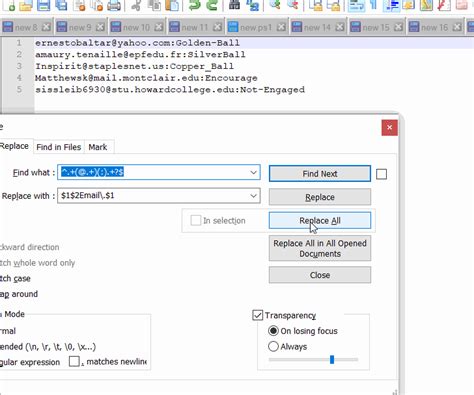Switch to the new 8 document tab

[26, 27]
